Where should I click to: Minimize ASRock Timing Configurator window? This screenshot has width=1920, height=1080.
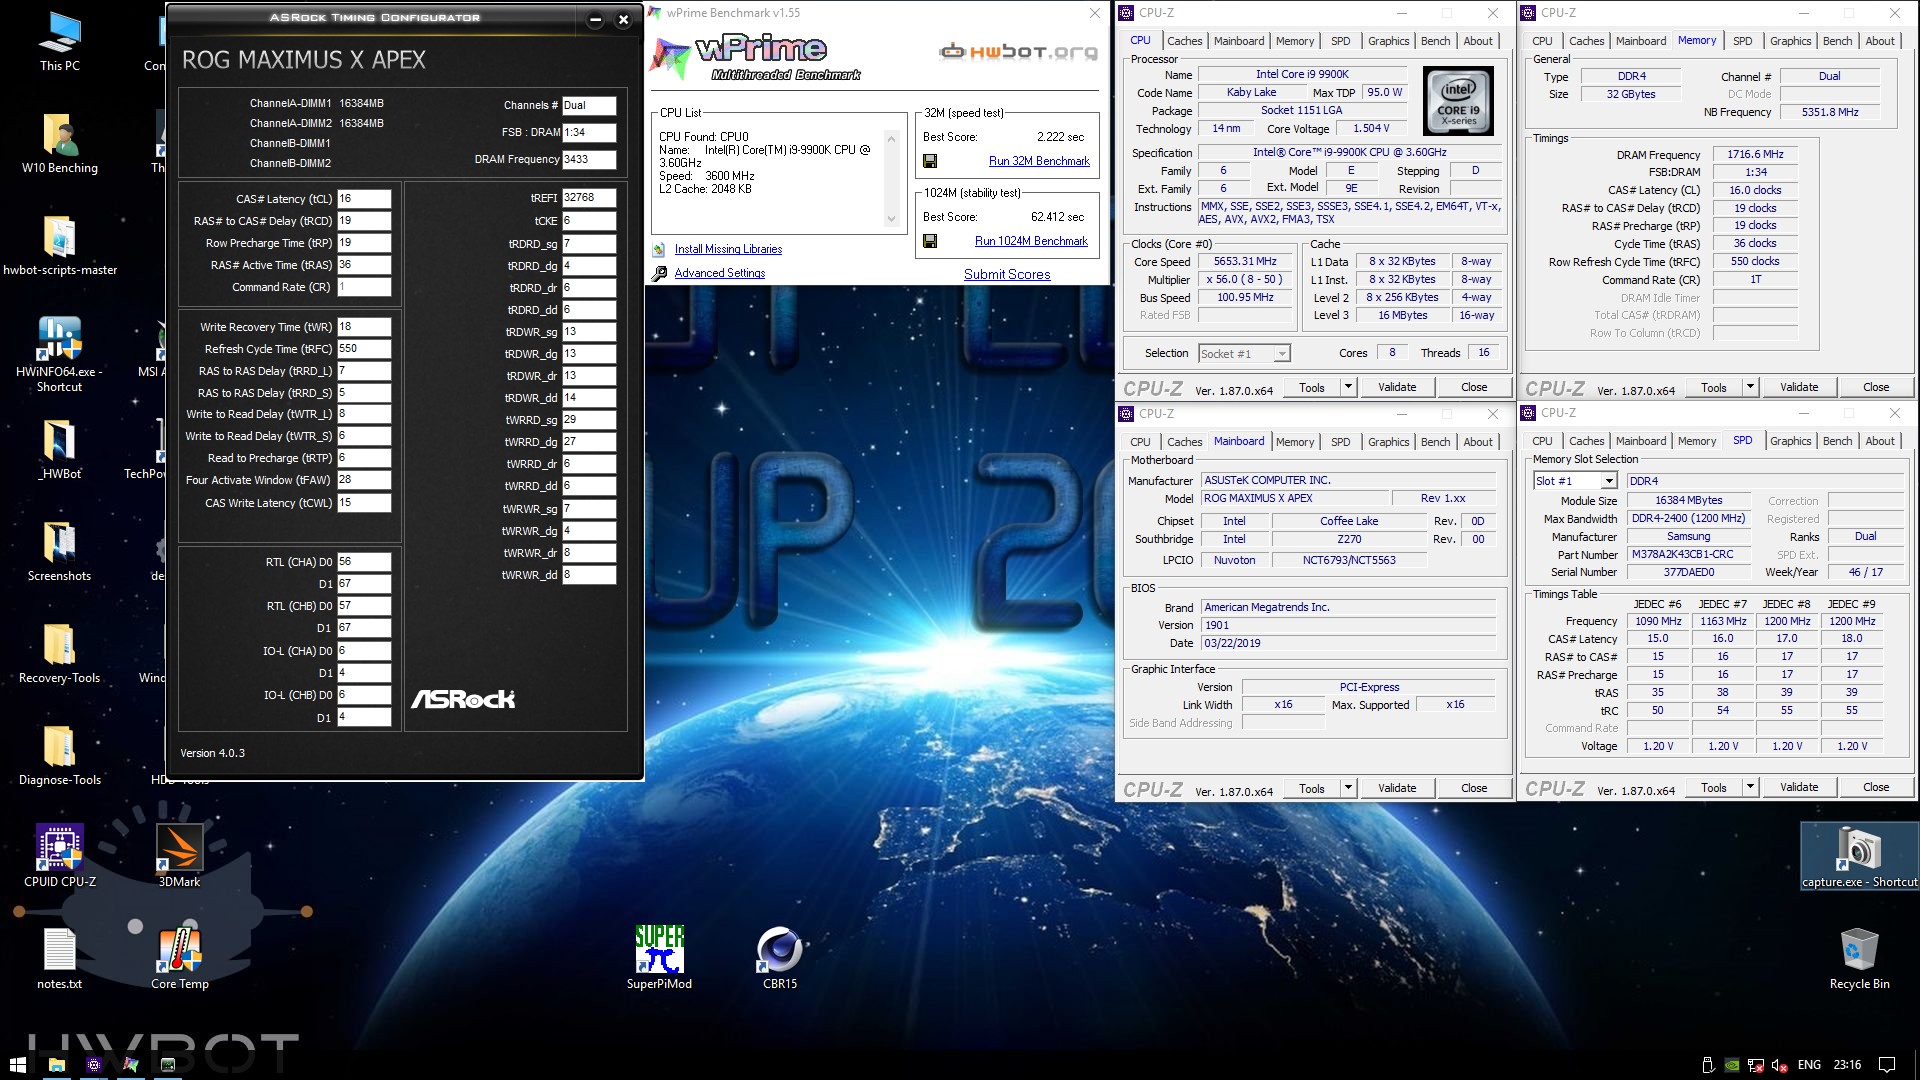pos(595,19)
